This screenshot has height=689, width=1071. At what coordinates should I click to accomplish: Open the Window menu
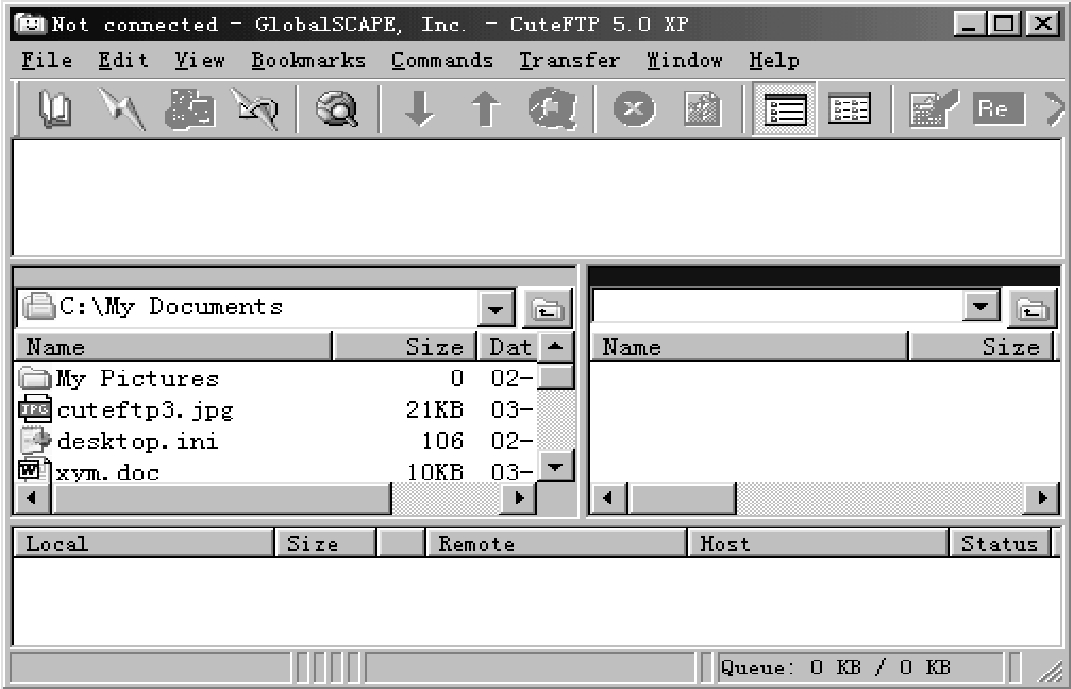coord(685,61)
